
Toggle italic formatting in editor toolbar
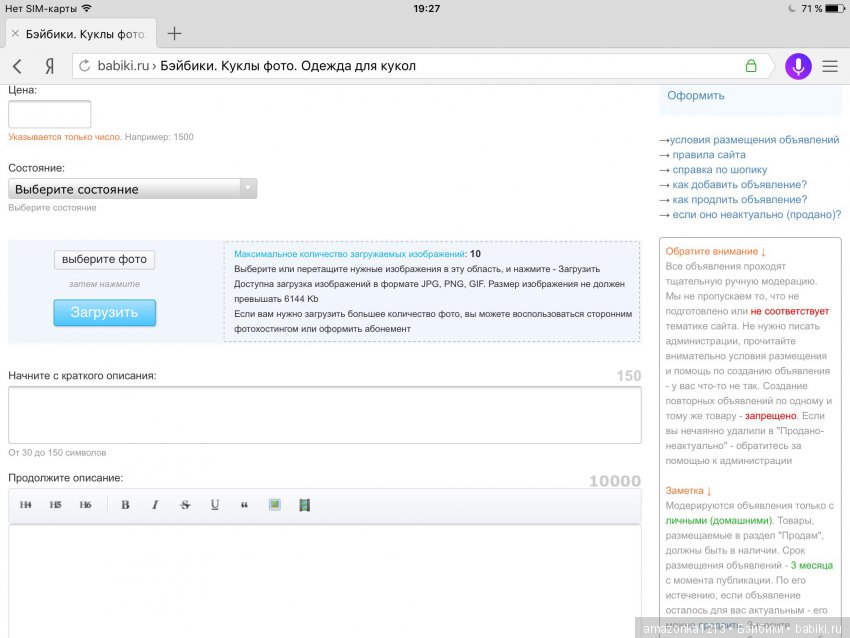tap(155, 505)
